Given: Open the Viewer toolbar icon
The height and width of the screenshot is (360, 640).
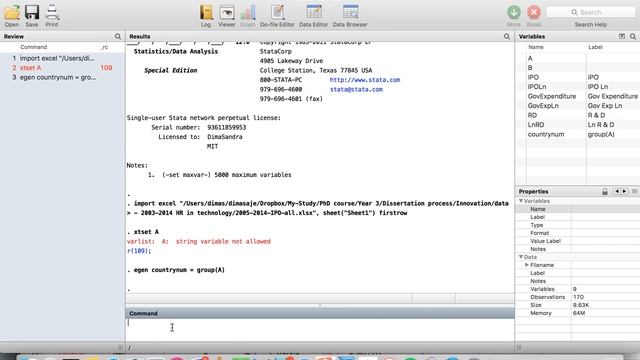Looking at the screenshot, I should click(227, 13).
